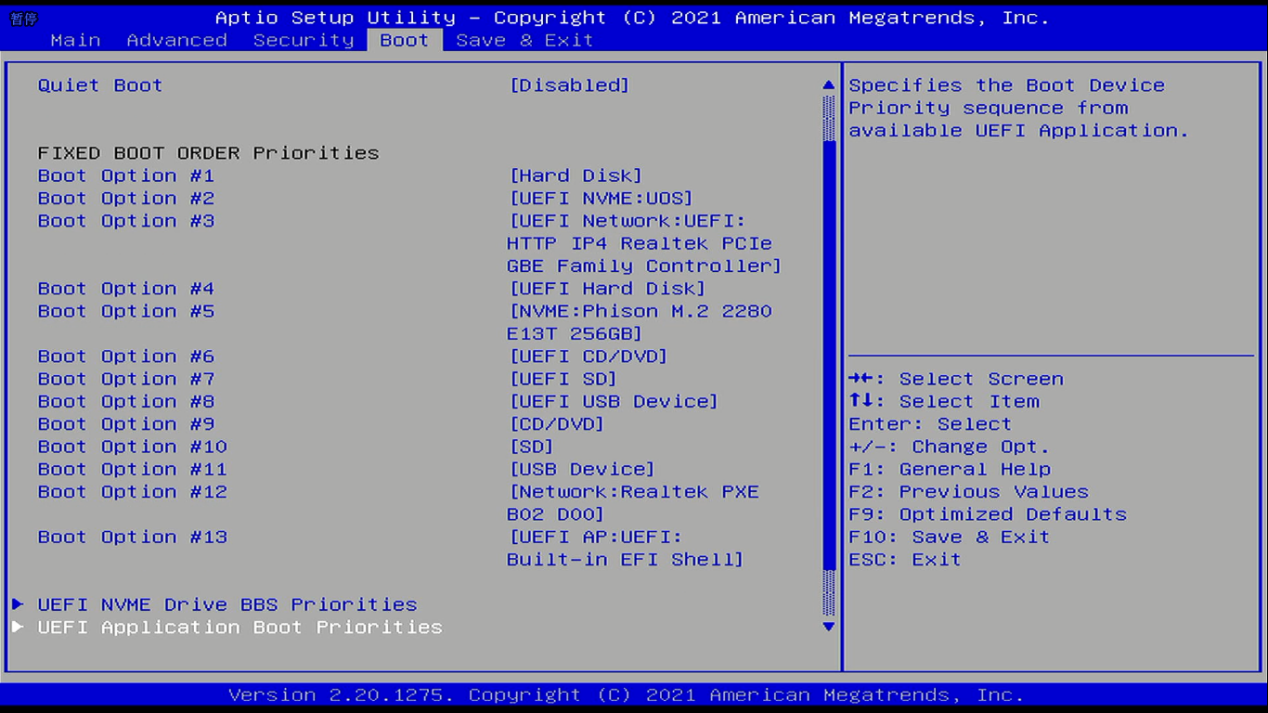This screenshot has width=1268, height=713.
Task: Click Boot Option #11 USB Device value
Action: (x=582, y=469)
